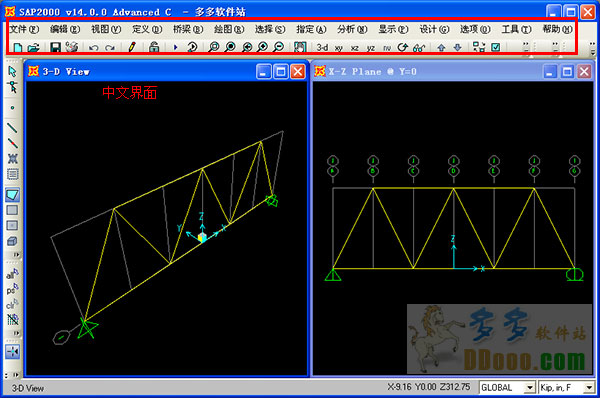Create a new model with New icon
600x398 pixels.
18,48
